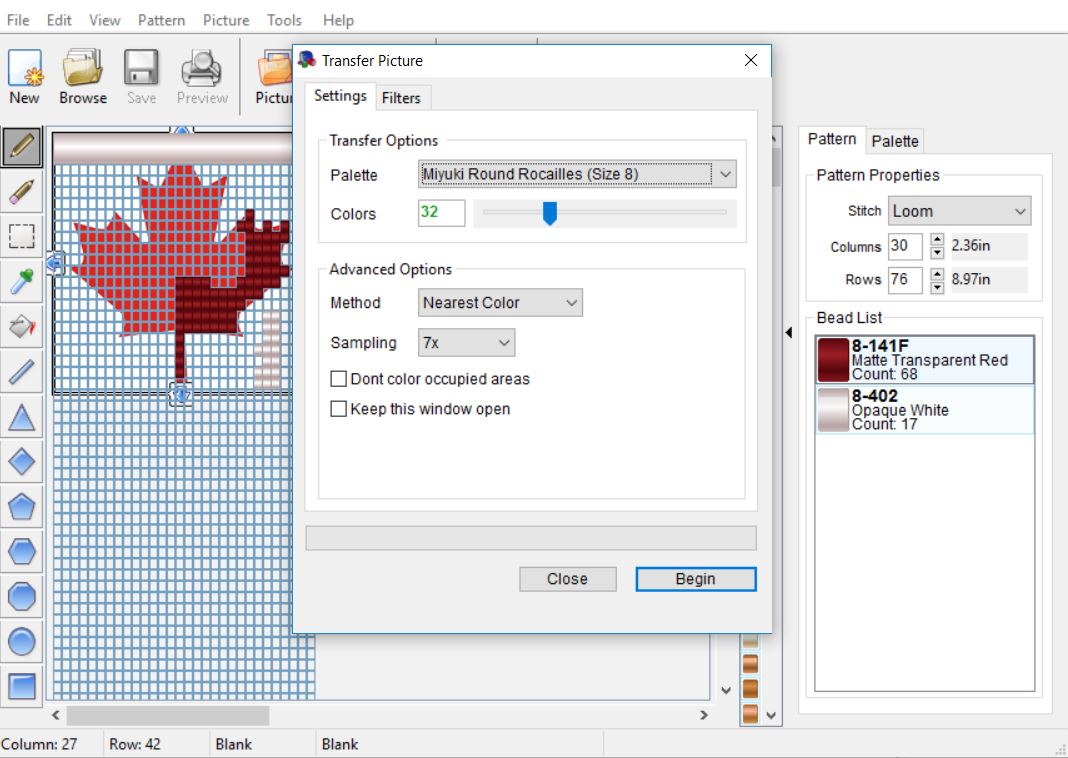
Task: Select the Paint bucket fill tool
Action: 22,326
